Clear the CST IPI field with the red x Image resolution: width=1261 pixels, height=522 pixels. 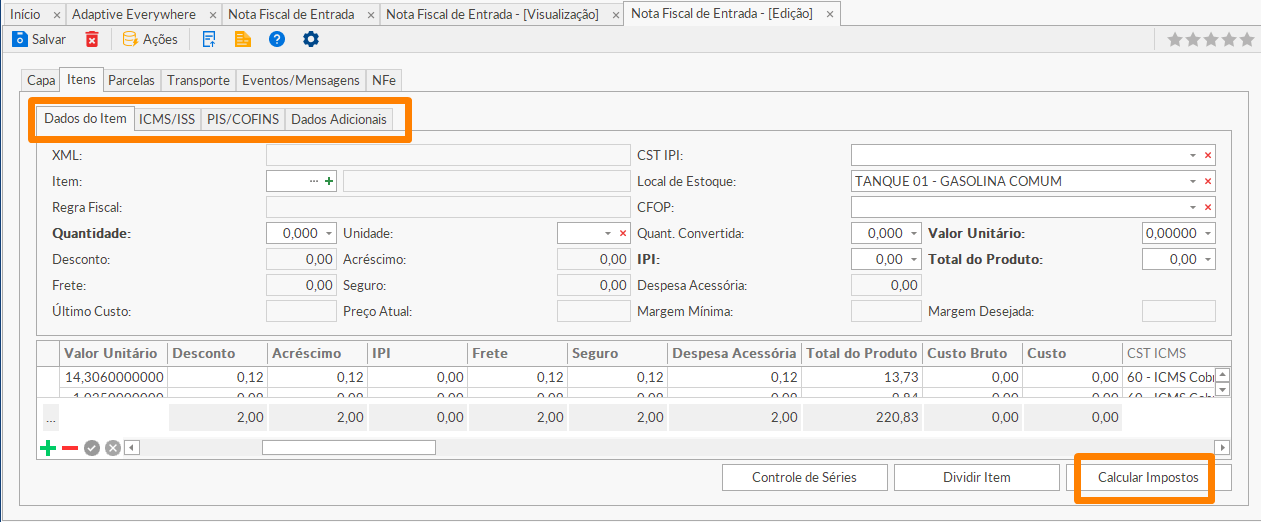(x=1208, y=156)
